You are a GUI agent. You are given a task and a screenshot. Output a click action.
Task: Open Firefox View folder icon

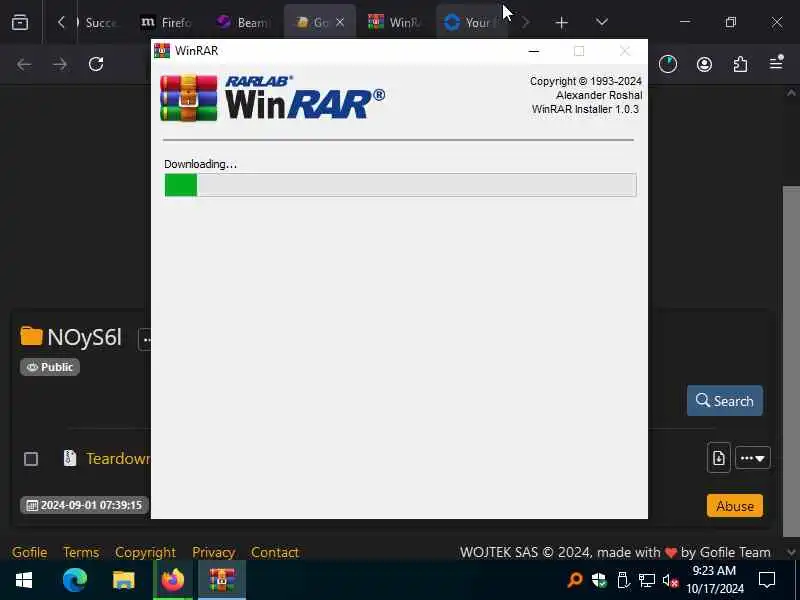pos(20,22)
